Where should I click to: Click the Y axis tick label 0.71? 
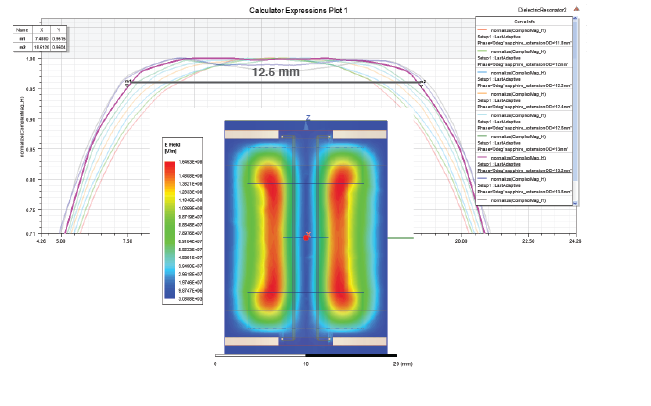pyautogui.click(x=31, y=234)
